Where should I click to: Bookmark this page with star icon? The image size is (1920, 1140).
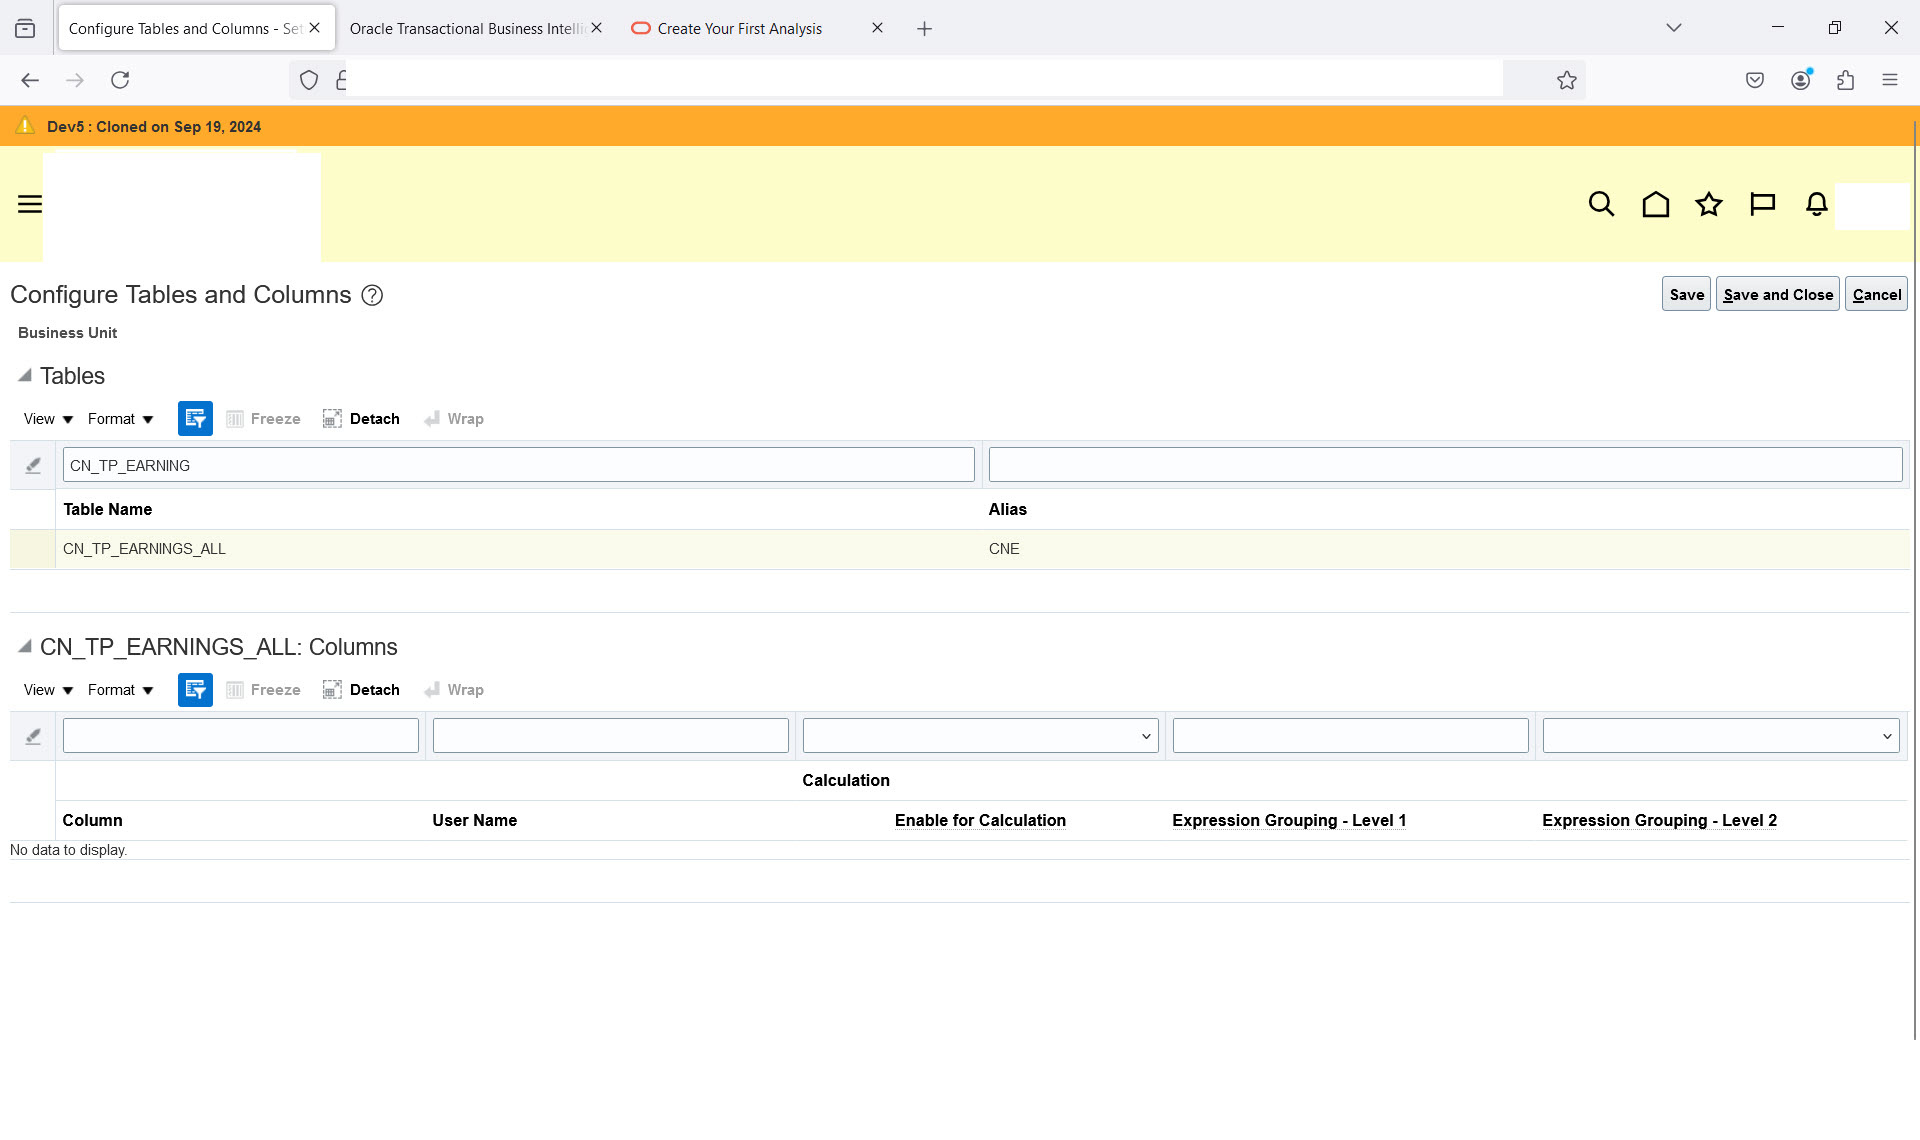pos(1566,80)
